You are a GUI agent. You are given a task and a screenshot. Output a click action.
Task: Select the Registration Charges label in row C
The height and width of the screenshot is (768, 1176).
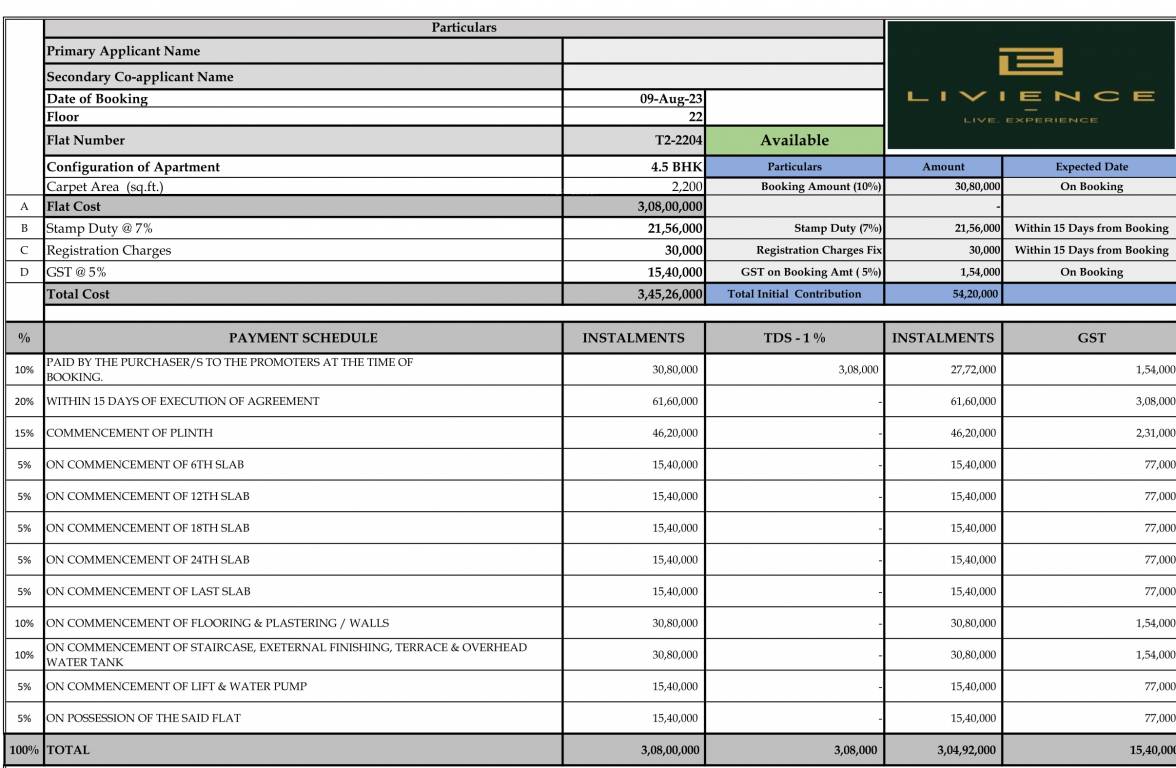click(x=109, y=251)
